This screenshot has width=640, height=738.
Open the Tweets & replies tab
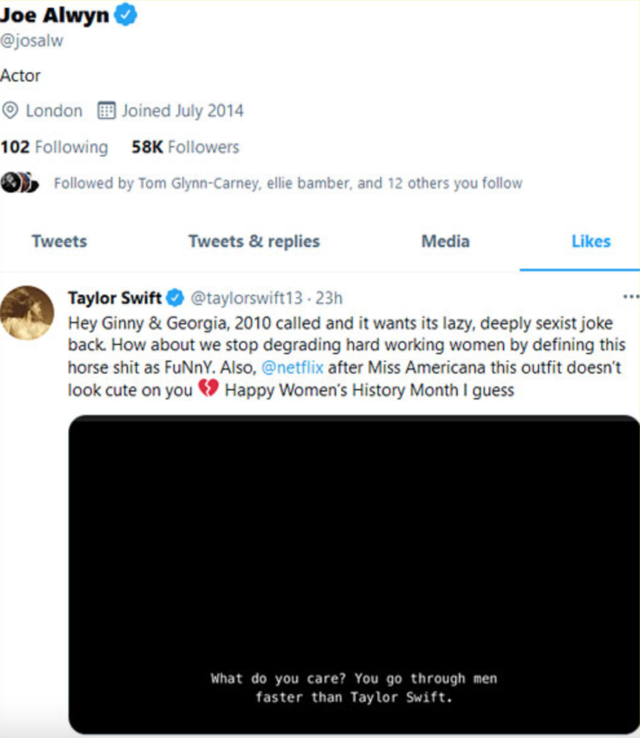tap(254, 241)
